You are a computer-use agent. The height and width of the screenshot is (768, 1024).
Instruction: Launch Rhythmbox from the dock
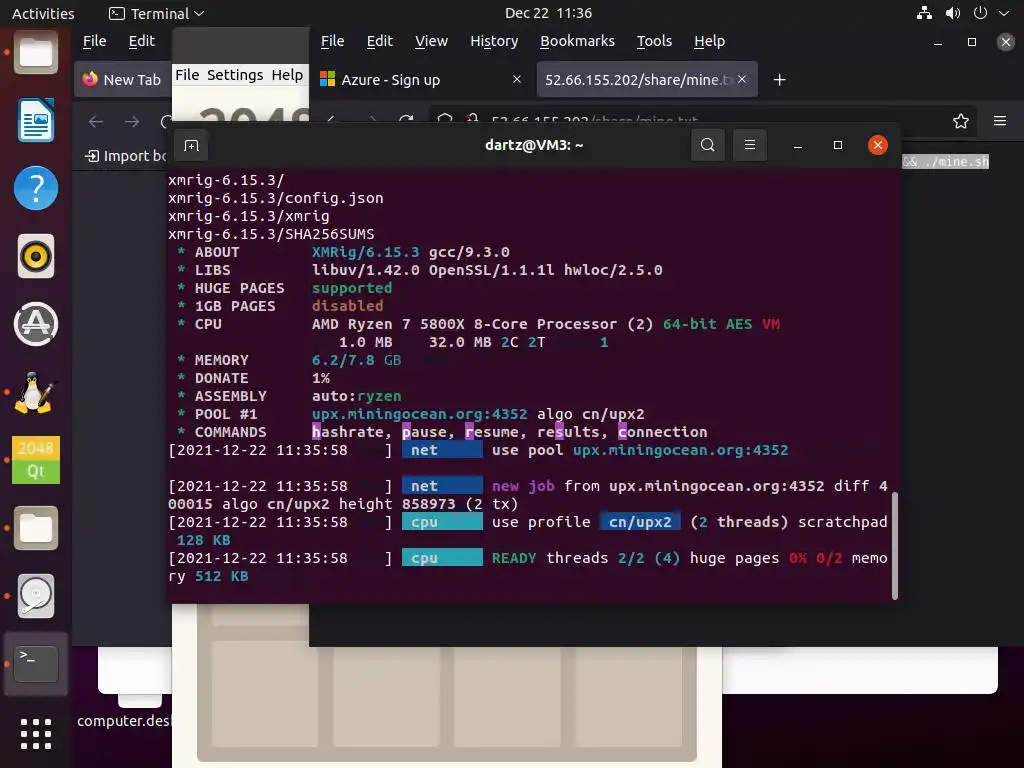[36, 256]
